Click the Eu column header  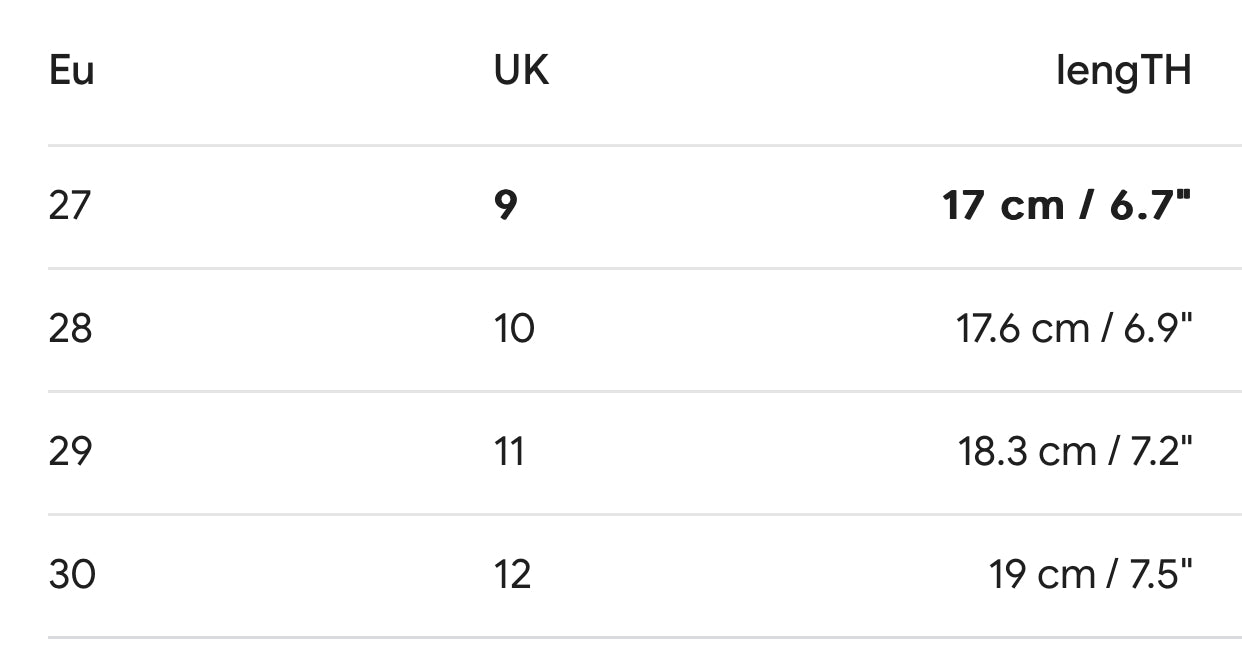pos(71,72)
